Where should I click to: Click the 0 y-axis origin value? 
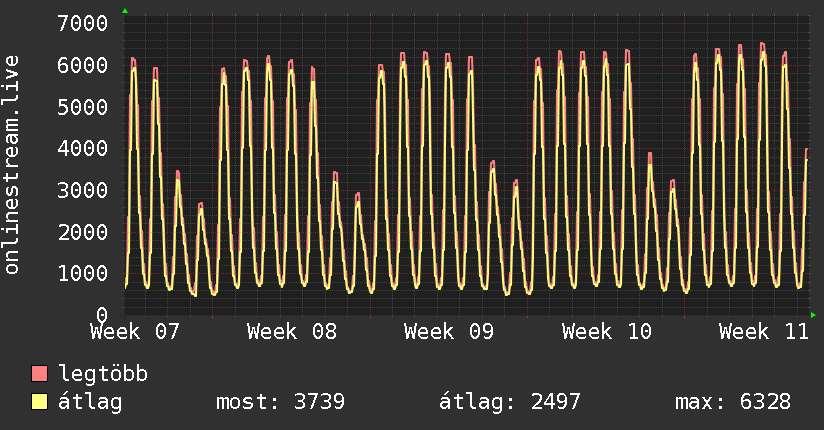pos(102,315)
